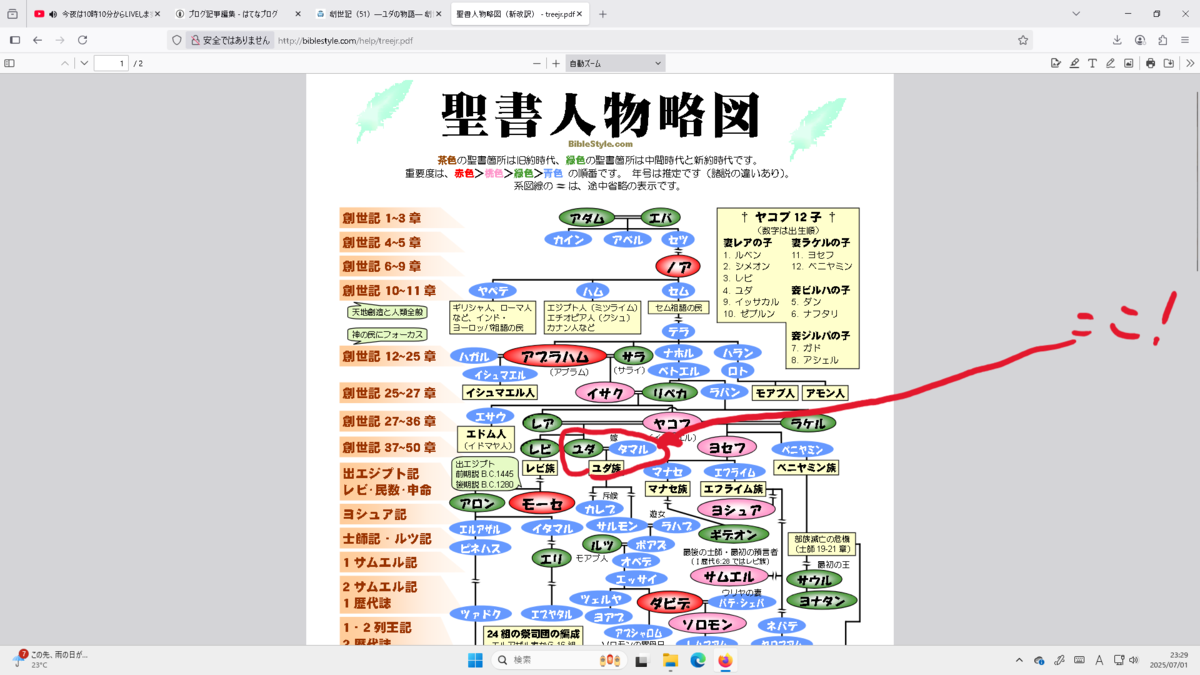Viewport: 1200px width, 675px height.
Task: Reload the current page
Action: [83, 40]
